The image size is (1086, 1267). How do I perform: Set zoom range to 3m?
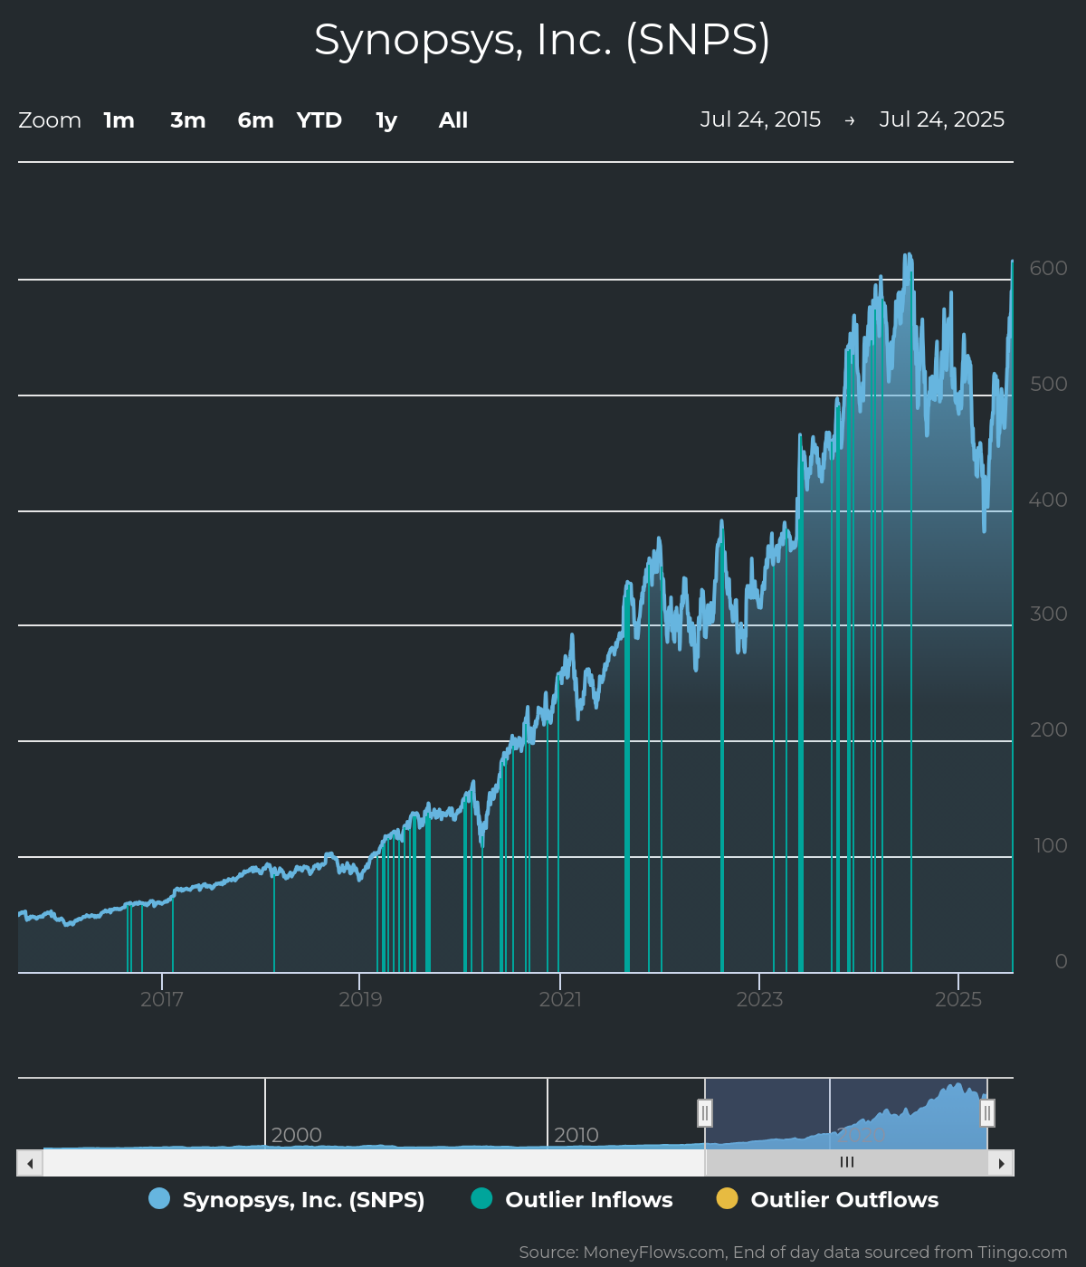pos(188,120)
